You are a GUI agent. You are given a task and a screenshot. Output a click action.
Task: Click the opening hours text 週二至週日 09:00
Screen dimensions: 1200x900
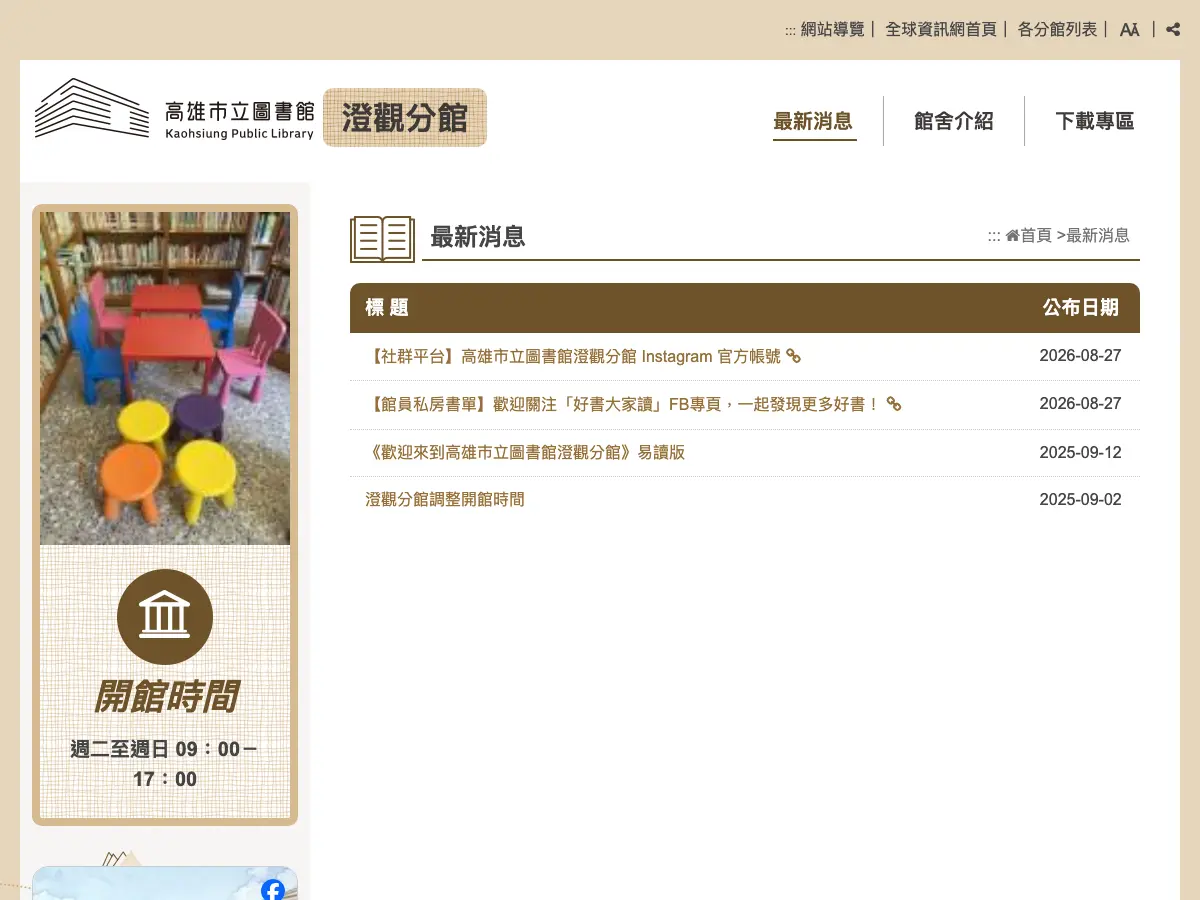165,764
